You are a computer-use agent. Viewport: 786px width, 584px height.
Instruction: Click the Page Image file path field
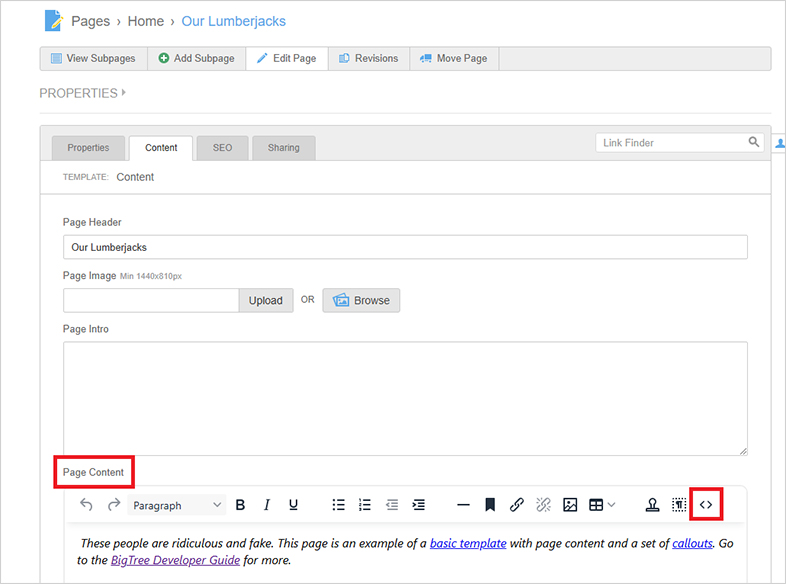tap(151, 300)
